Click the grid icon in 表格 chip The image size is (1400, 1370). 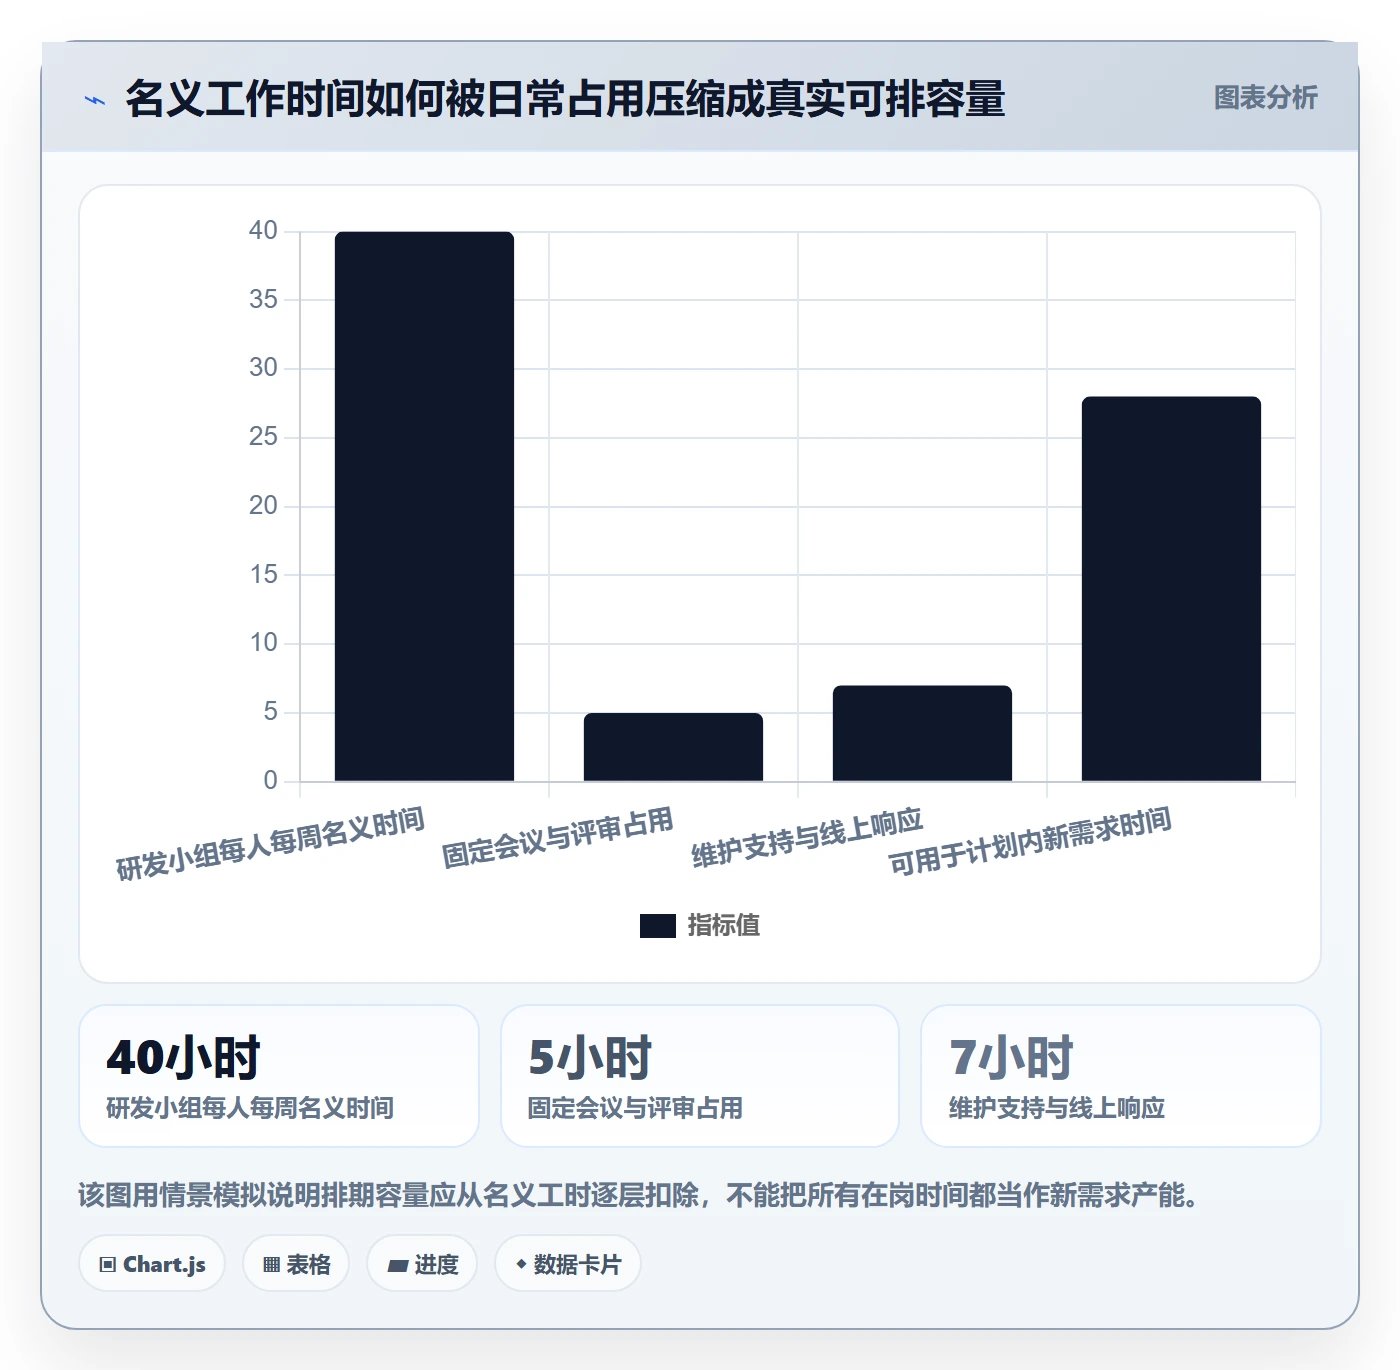click(x=271, y=1265)
